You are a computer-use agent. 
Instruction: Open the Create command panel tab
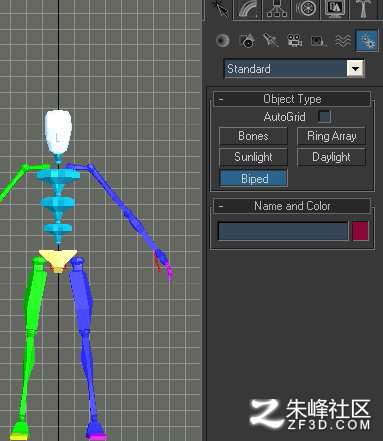tap(220, 9)
